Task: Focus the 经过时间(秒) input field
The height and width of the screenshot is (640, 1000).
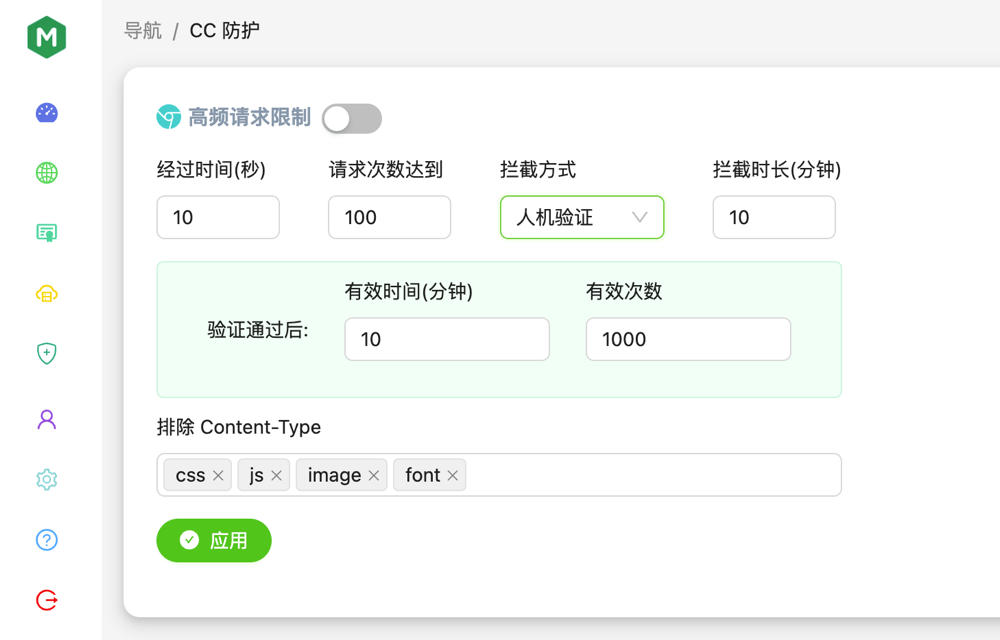Action: (218, 217)
